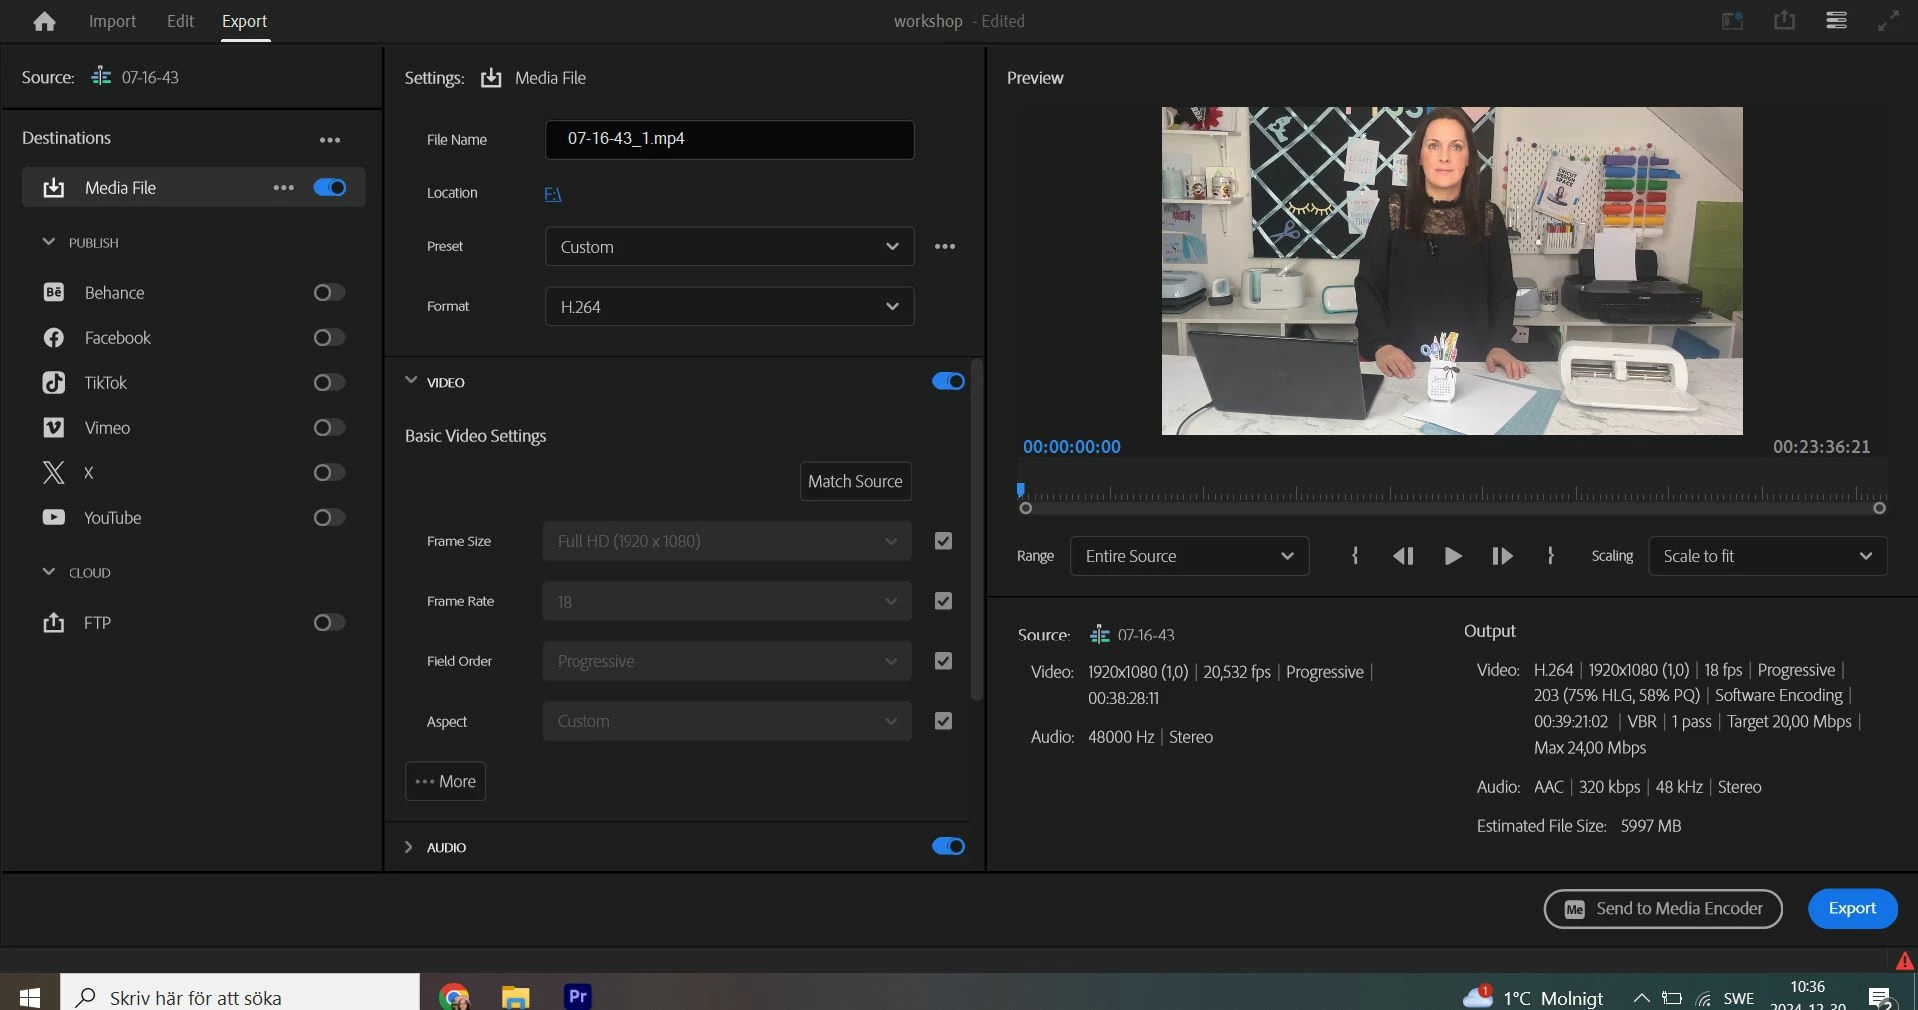Enable FTP upload destination
1918x1010 pixels.
point(329,623)
